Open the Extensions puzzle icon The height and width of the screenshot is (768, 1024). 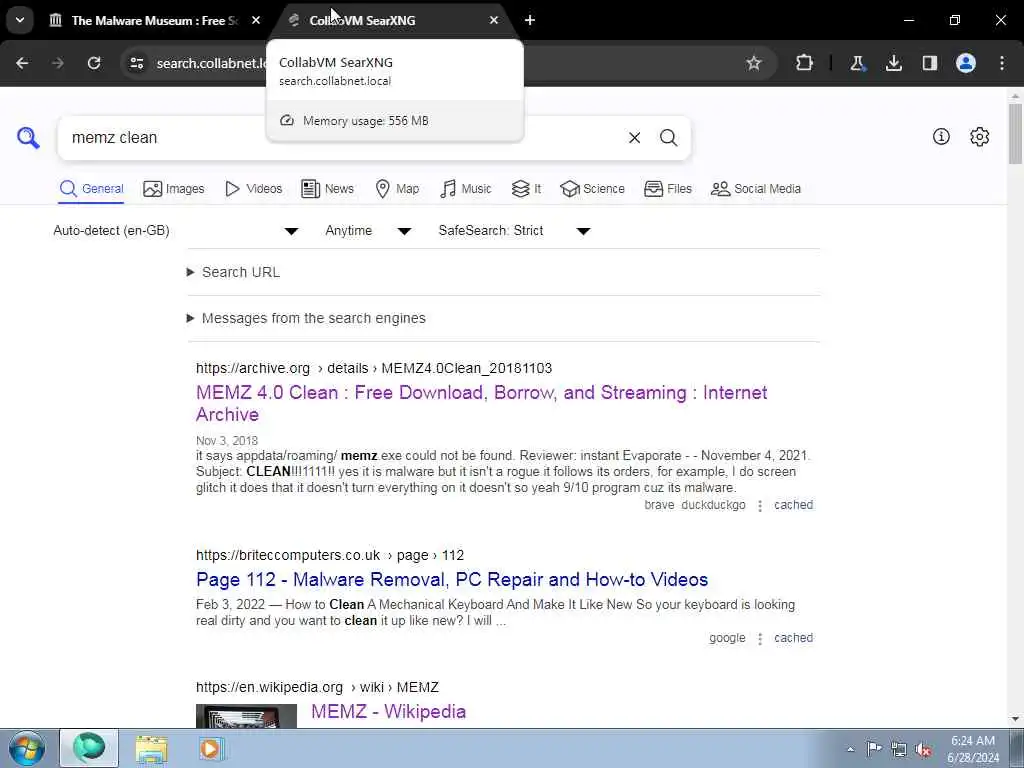click(x=805, y=63)
